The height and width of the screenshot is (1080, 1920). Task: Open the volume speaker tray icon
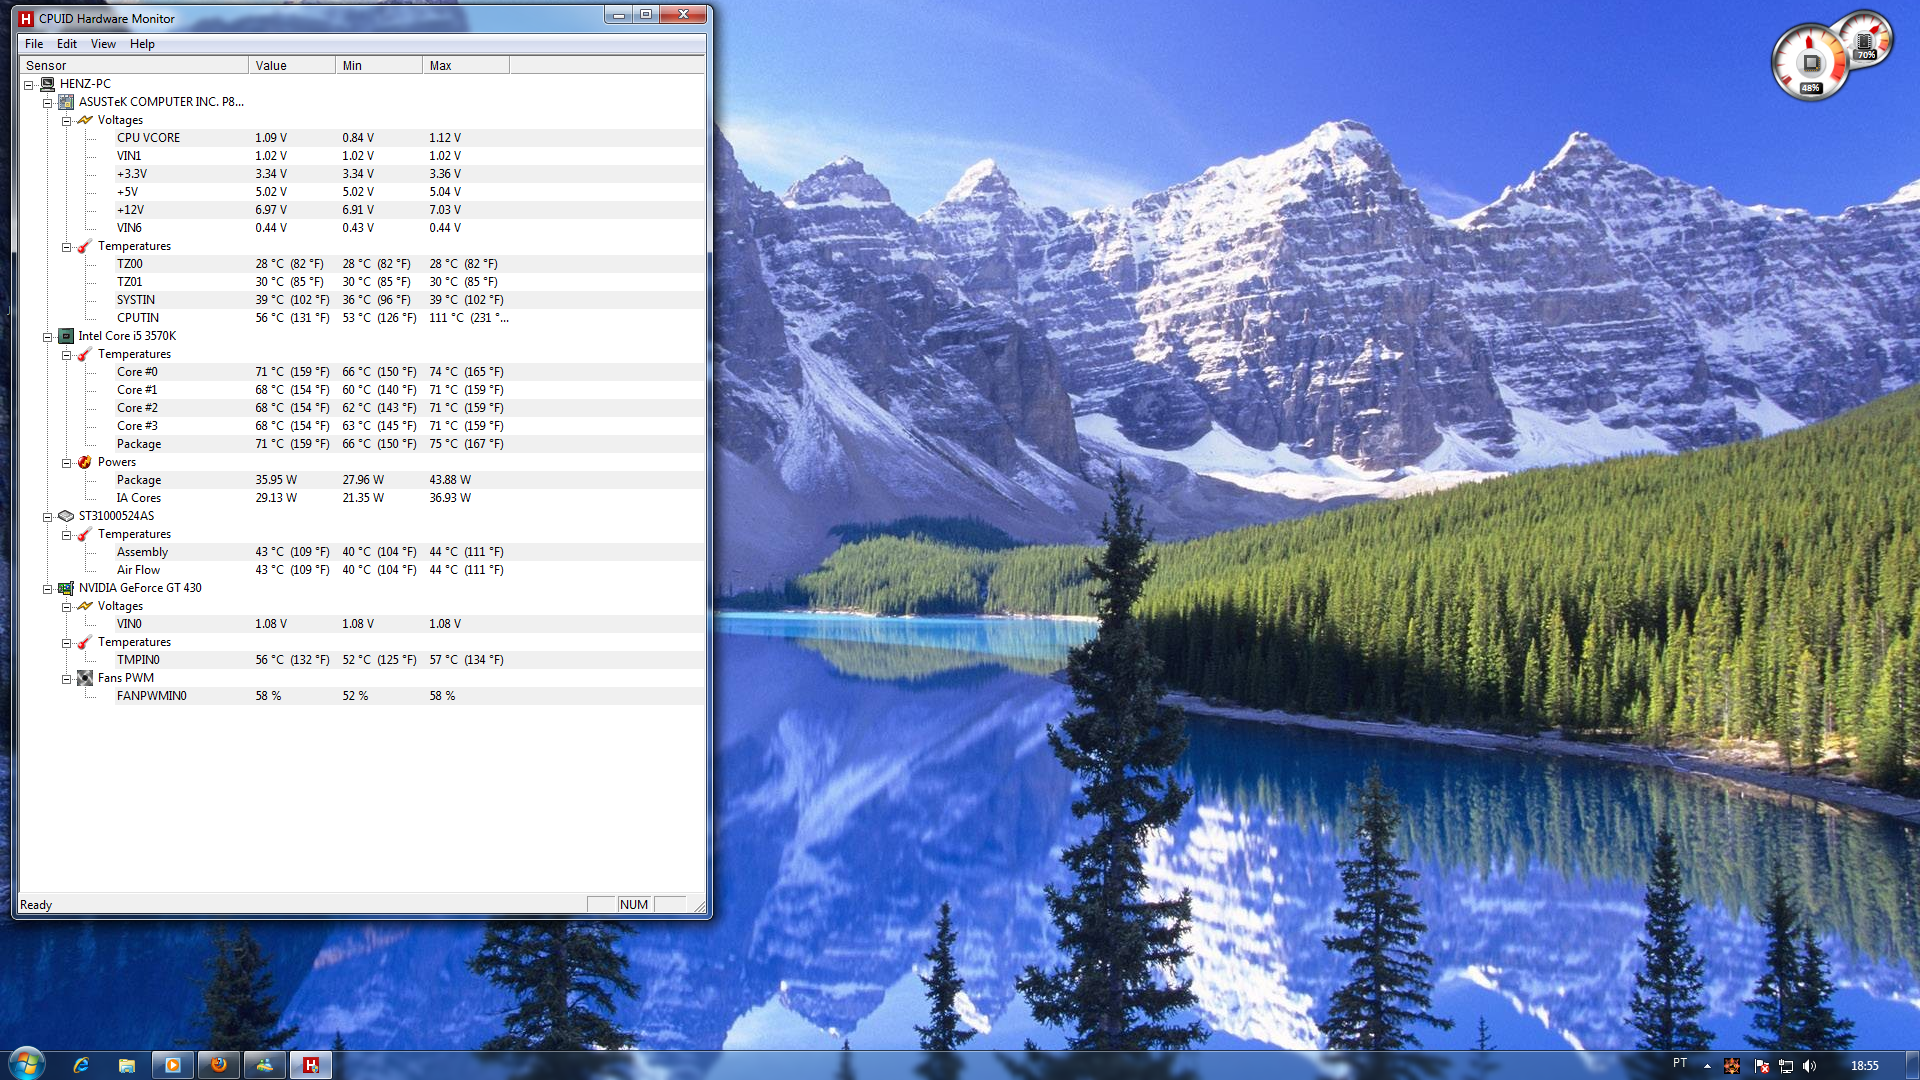point(1809,1066)
